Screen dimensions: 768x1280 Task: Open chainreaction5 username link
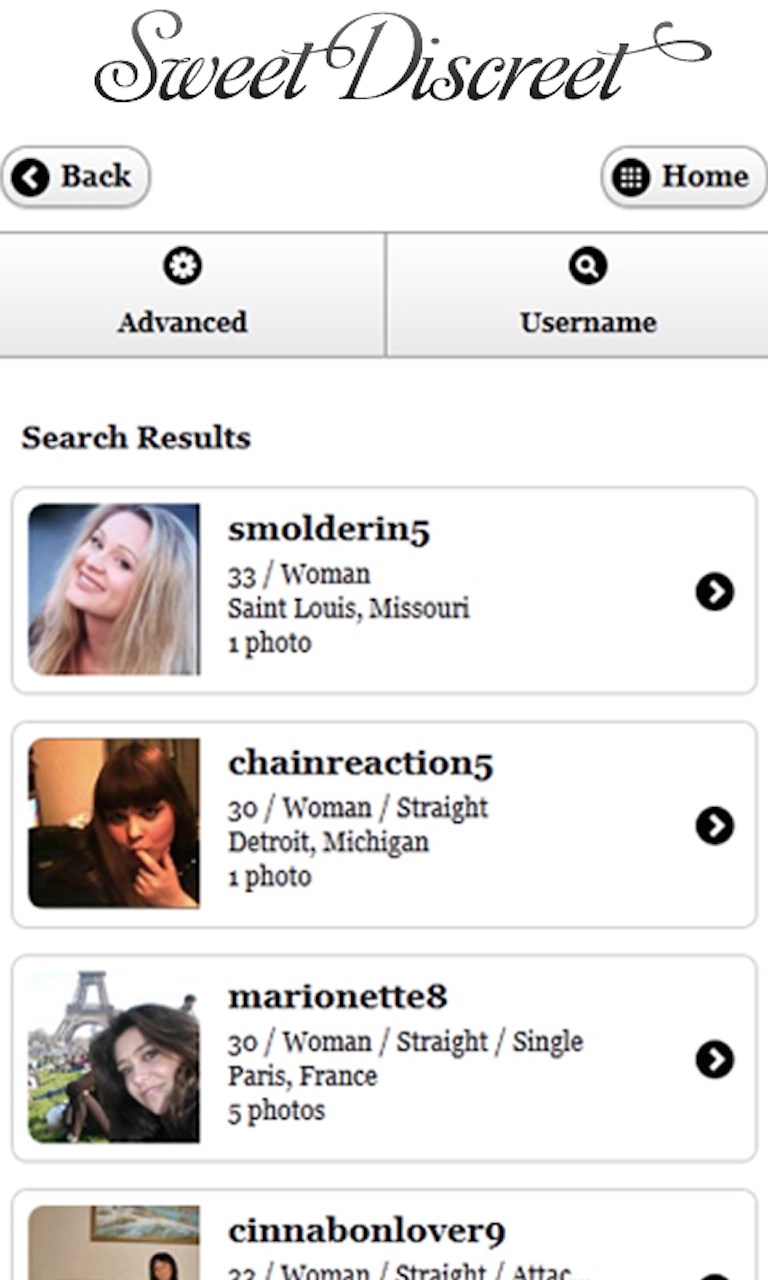tap(360, 764)
